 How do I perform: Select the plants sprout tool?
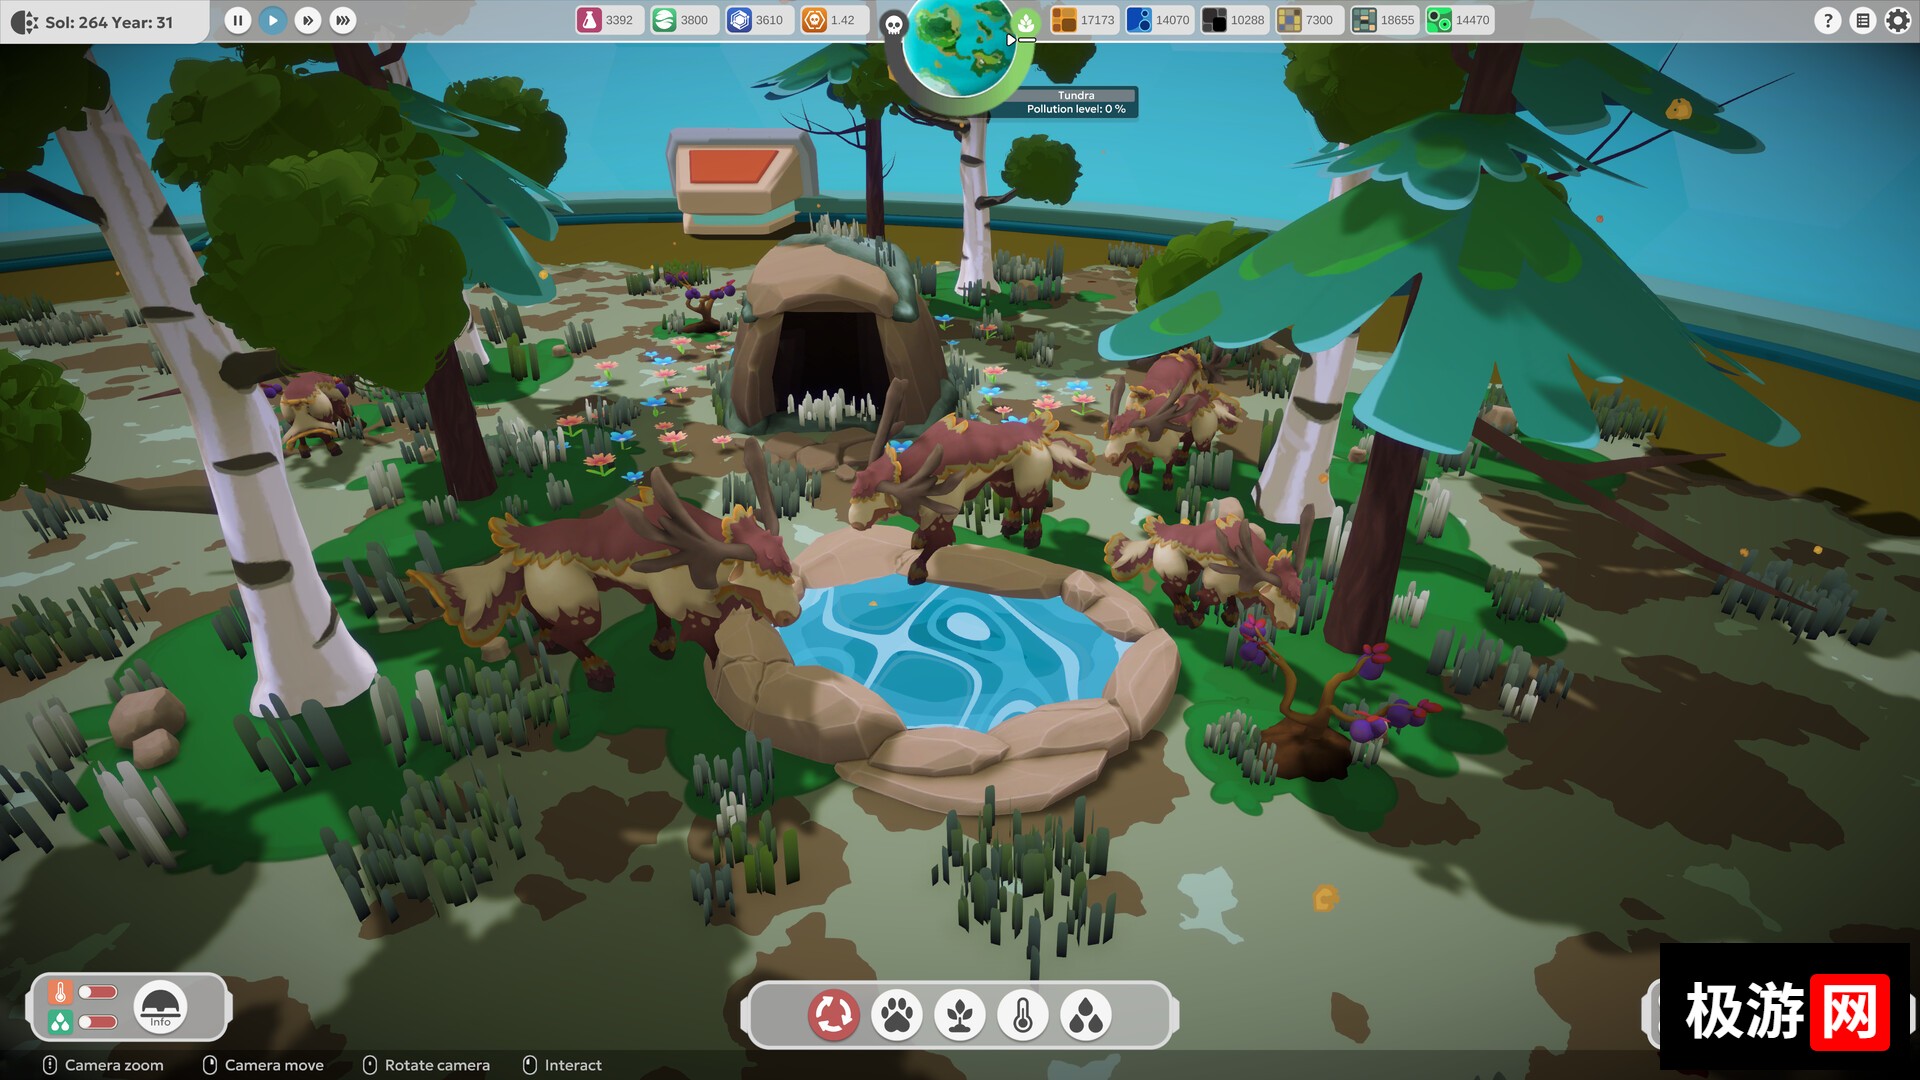point(960,1016)
